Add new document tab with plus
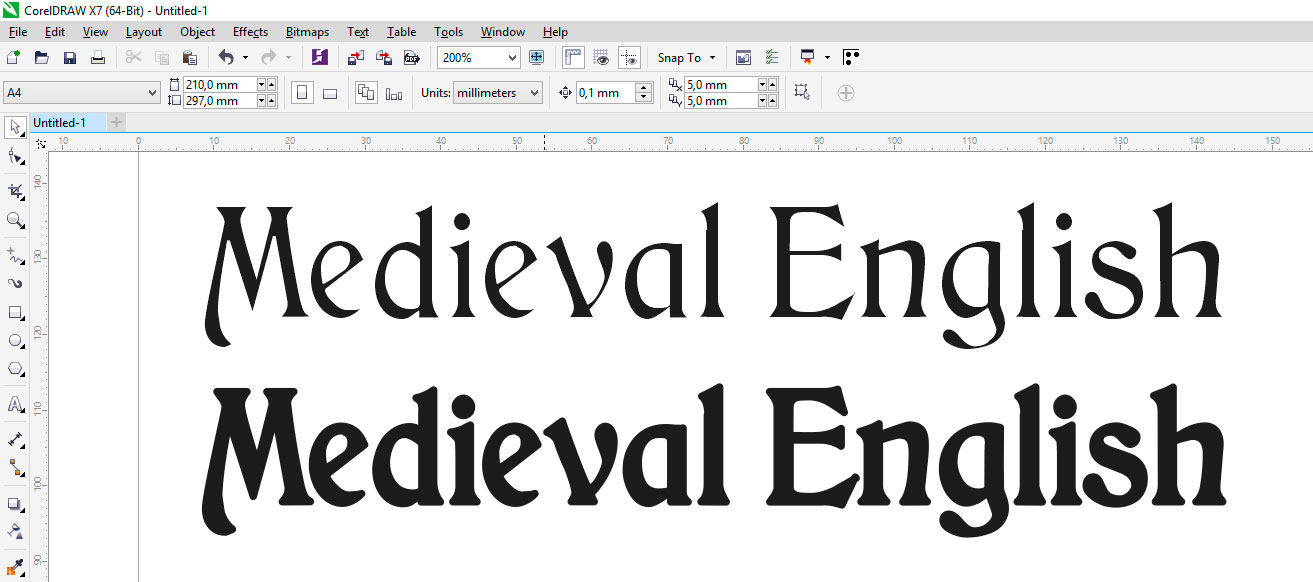 click(117, 122)
